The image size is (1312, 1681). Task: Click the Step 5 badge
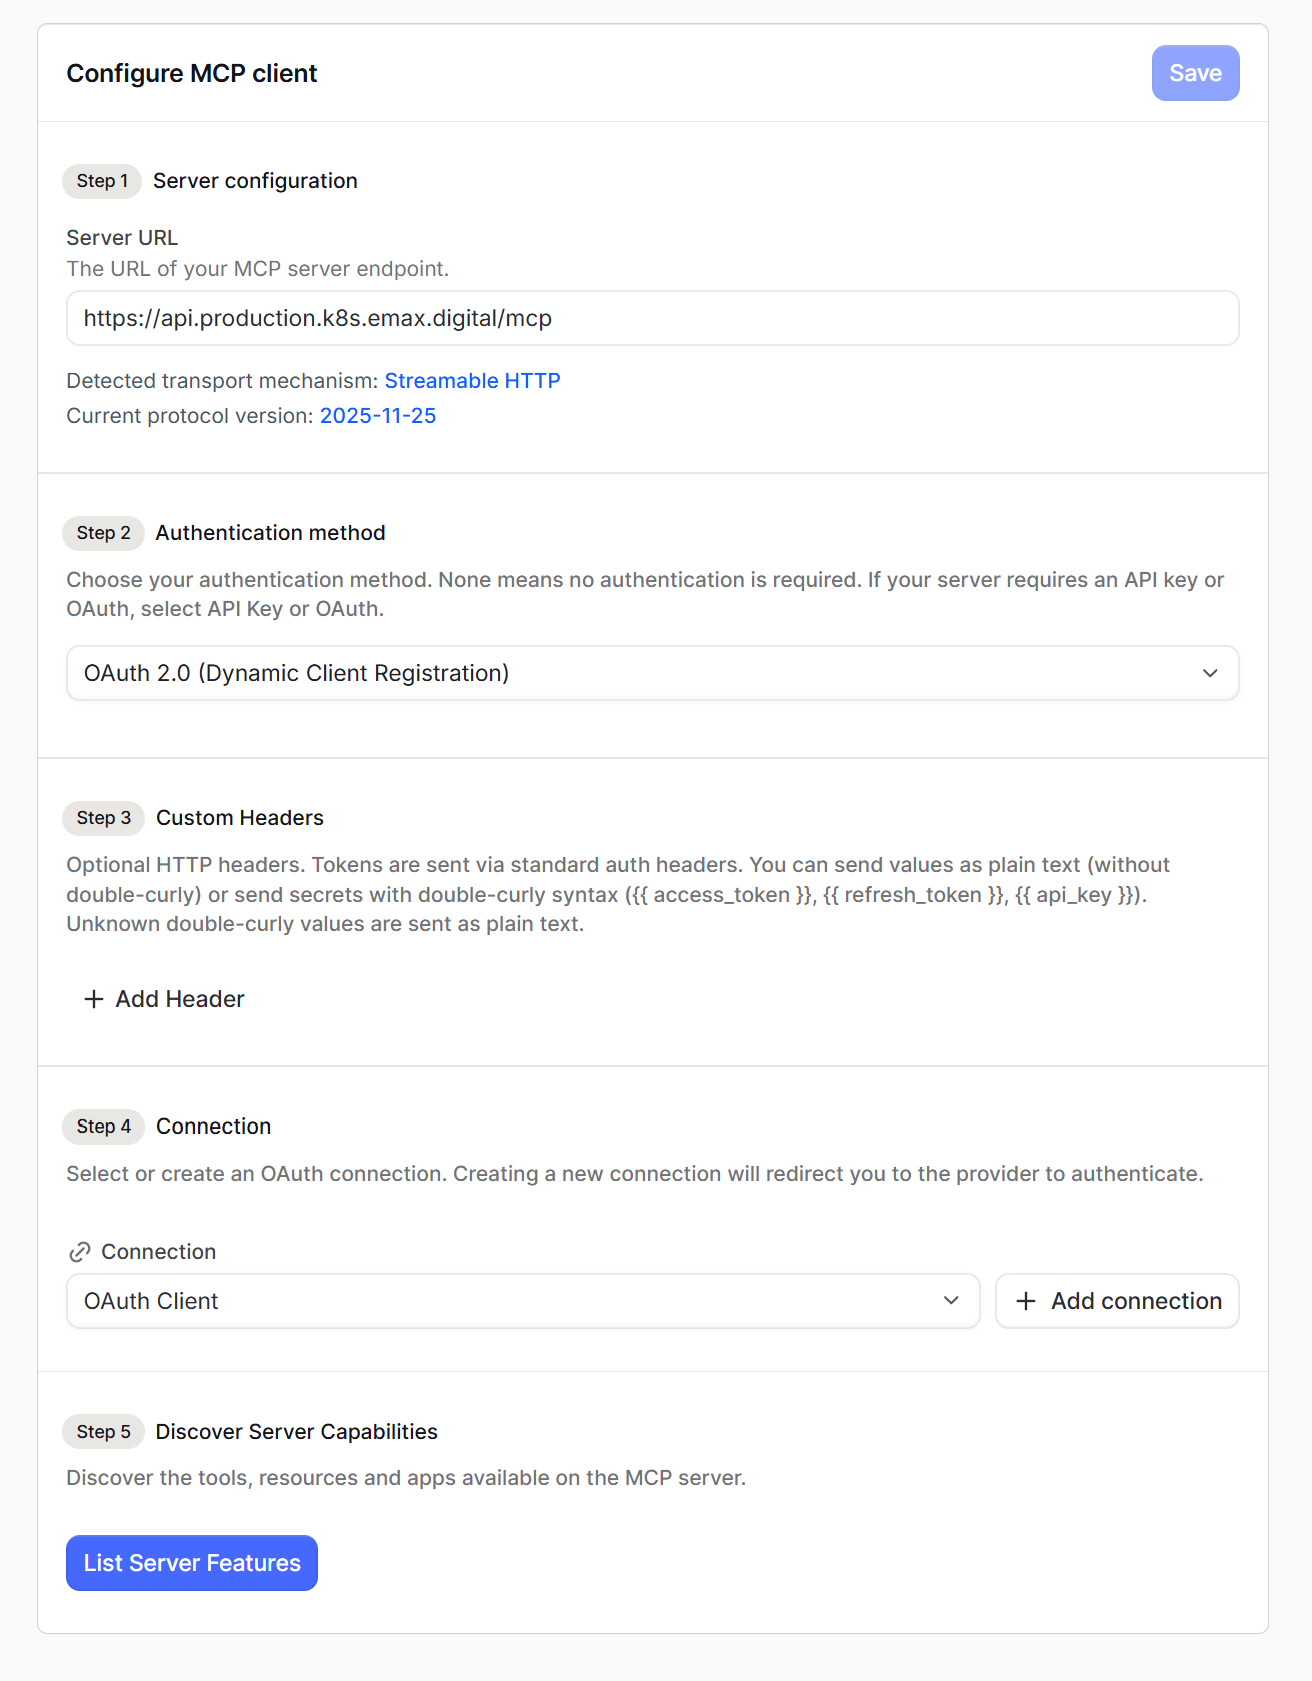tap(103, 1432)
